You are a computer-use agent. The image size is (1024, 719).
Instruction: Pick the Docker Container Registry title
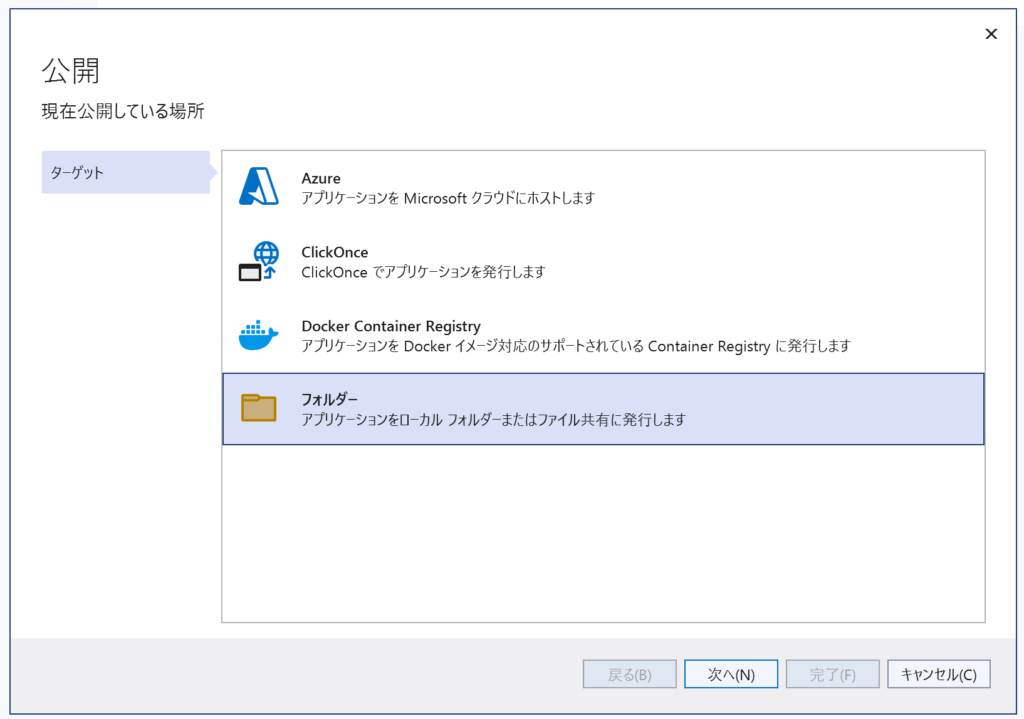[391, 326]
